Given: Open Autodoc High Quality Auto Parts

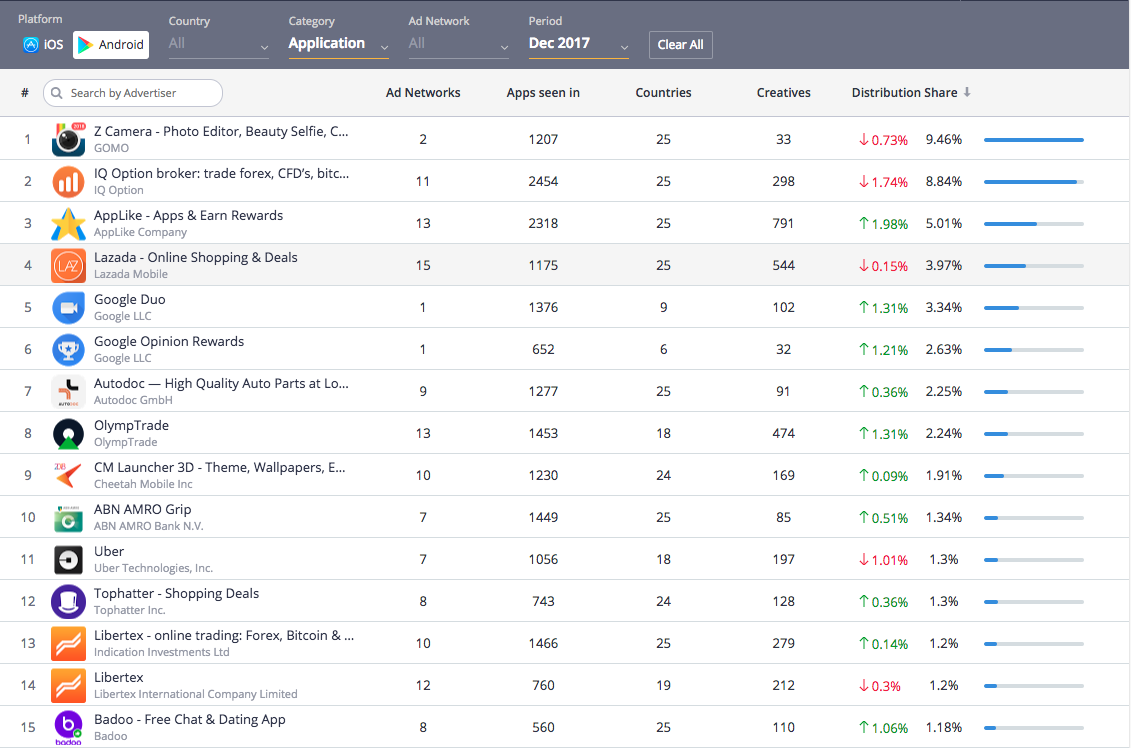Looking at the screenshot, I should tap(221, 383).
